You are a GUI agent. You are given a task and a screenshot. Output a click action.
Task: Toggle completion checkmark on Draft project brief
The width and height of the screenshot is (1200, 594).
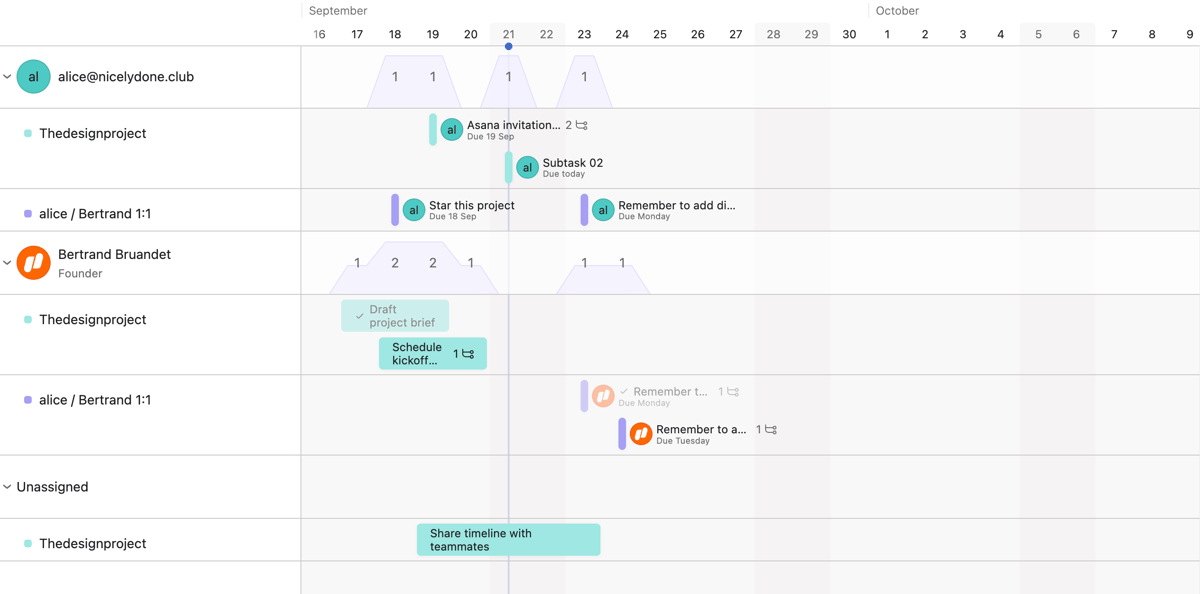(x=360, y=313)
